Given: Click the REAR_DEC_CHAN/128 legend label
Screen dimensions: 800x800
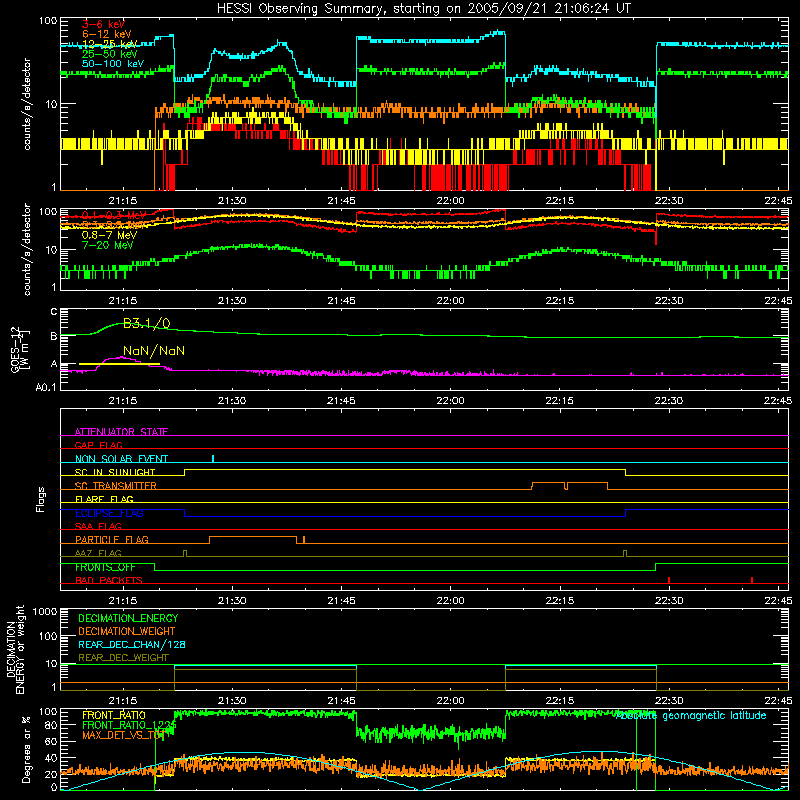Looking at the screenshot, I should (x=132, y=644).
